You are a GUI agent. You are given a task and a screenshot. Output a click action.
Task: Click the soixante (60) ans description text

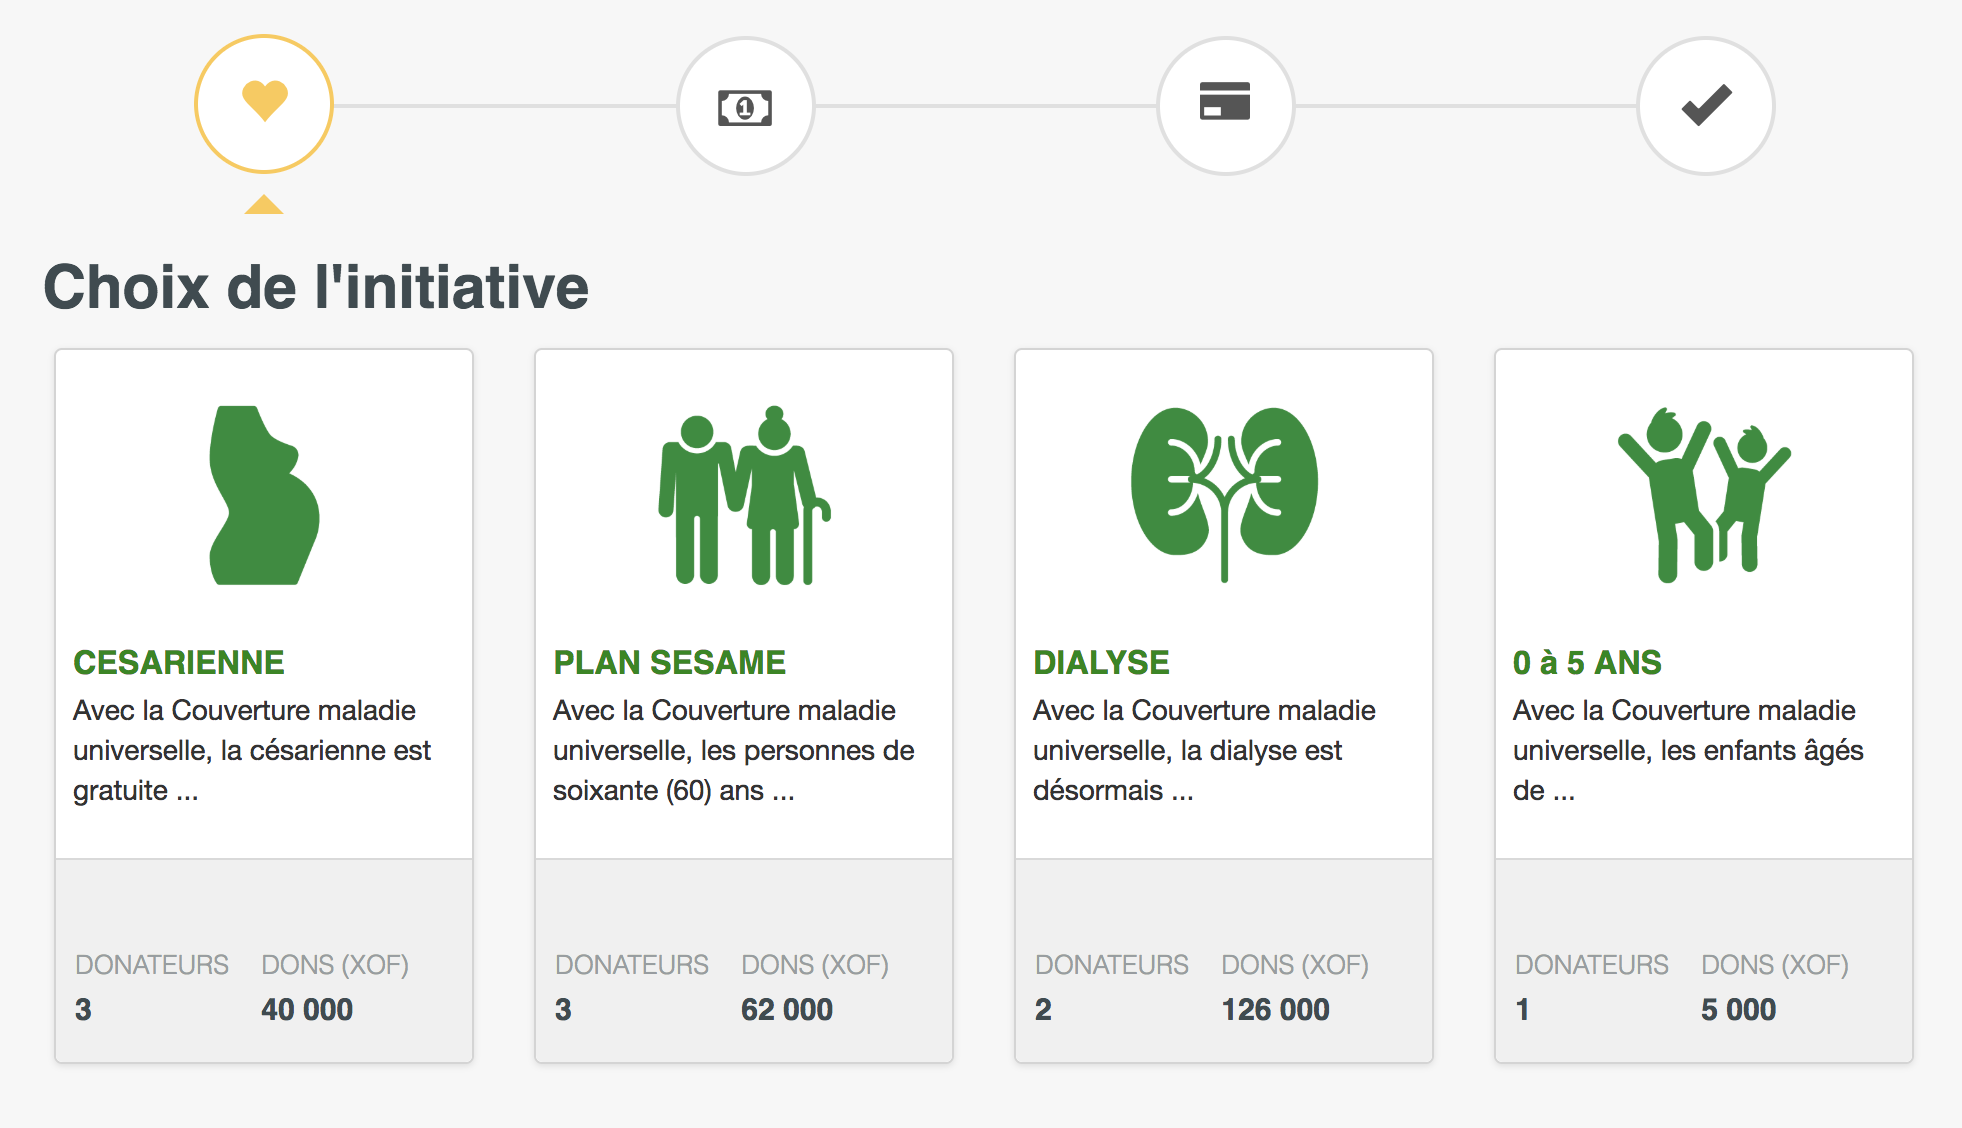[733, 750]
